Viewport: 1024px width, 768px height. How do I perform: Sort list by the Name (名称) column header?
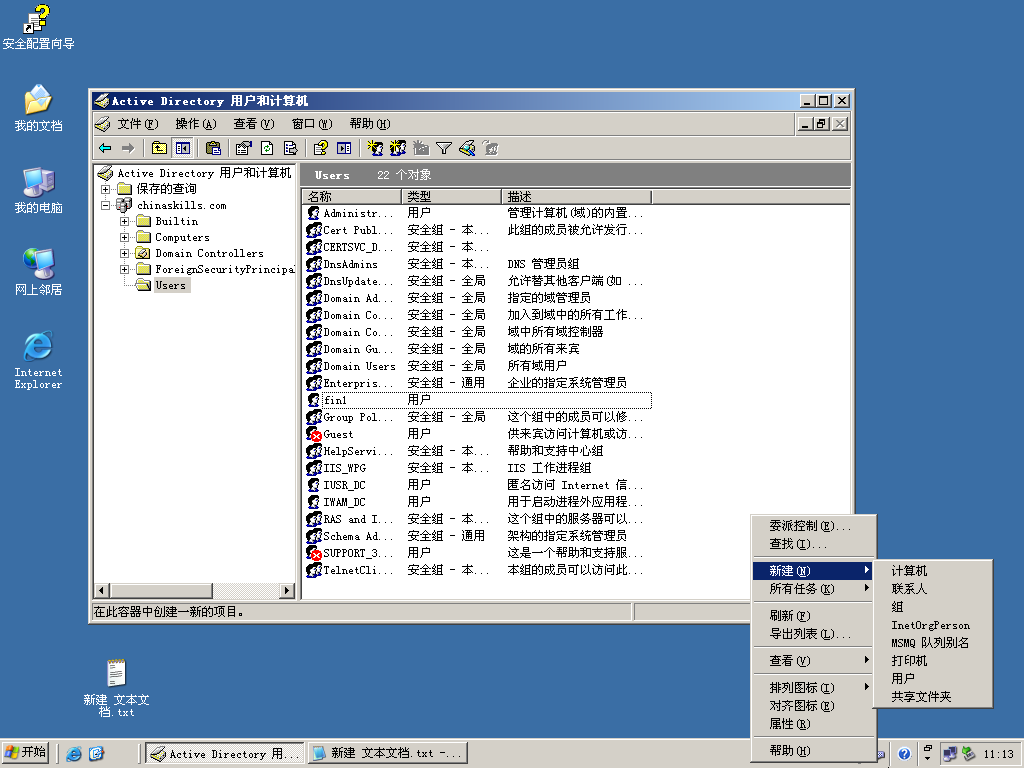[x=351, y=197]
